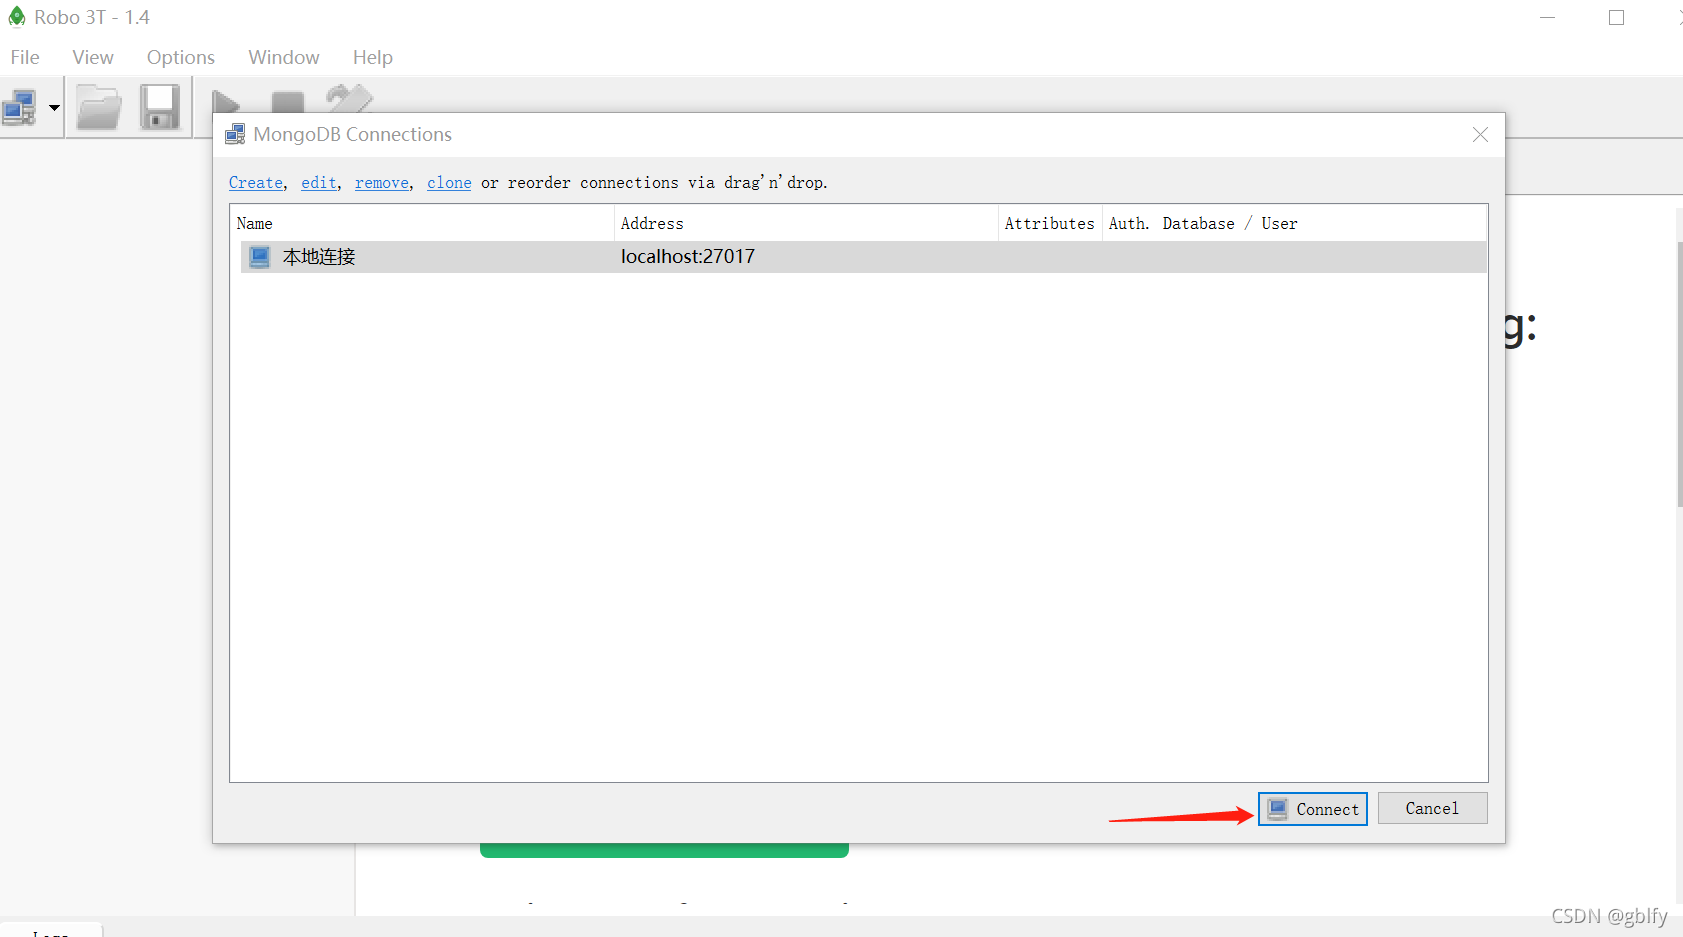Screen dimensions: 1683x937
Task: Click the execute play toolbar icon
Action: point(226,101)
